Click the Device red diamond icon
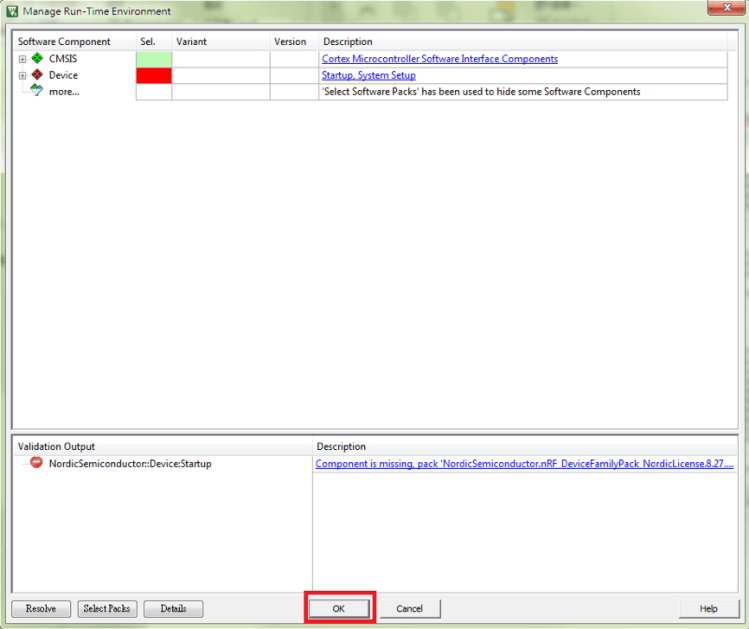 point(37,75)
